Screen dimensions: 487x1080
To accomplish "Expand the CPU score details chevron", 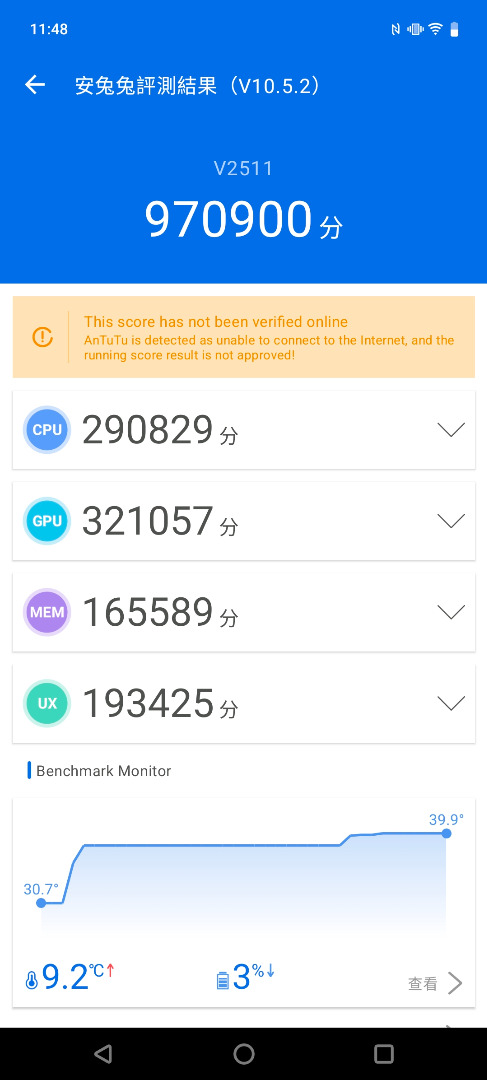I will click(451, 430).
